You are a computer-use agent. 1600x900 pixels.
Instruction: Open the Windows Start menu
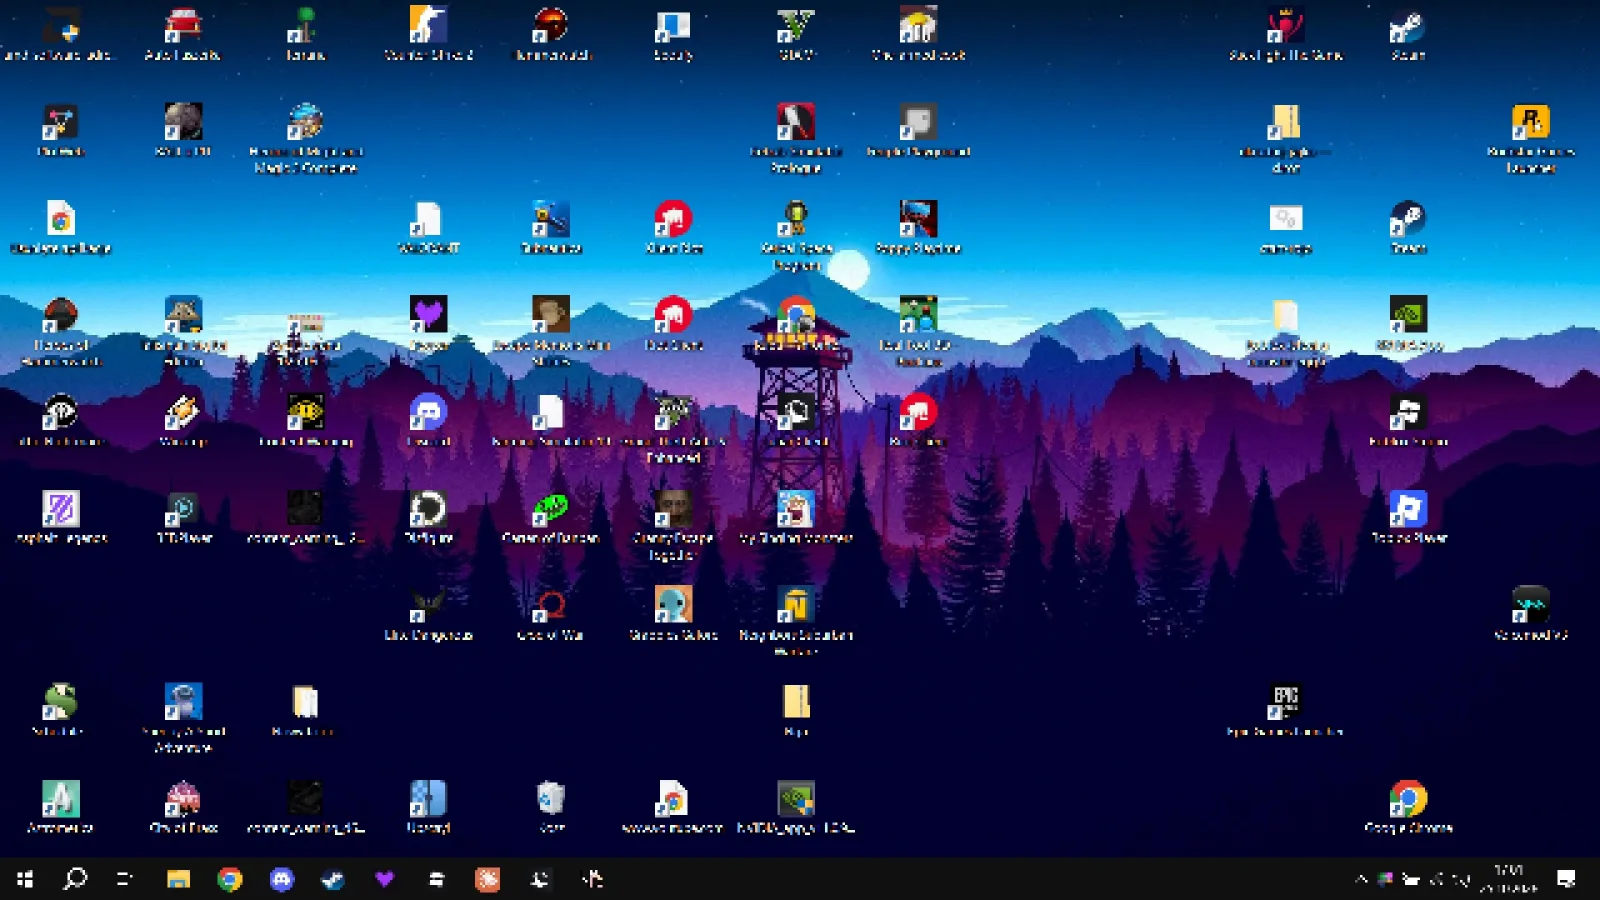[x=25, y=879]
